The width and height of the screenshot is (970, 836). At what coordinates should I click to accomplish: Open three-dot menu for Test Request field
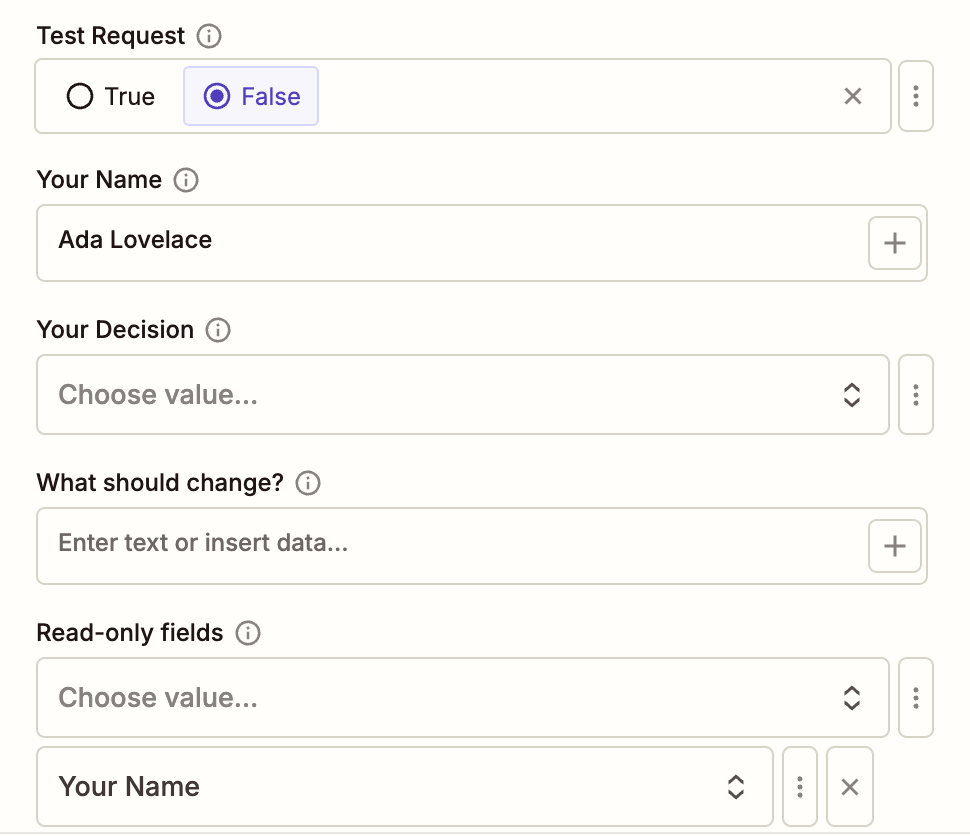916,96
